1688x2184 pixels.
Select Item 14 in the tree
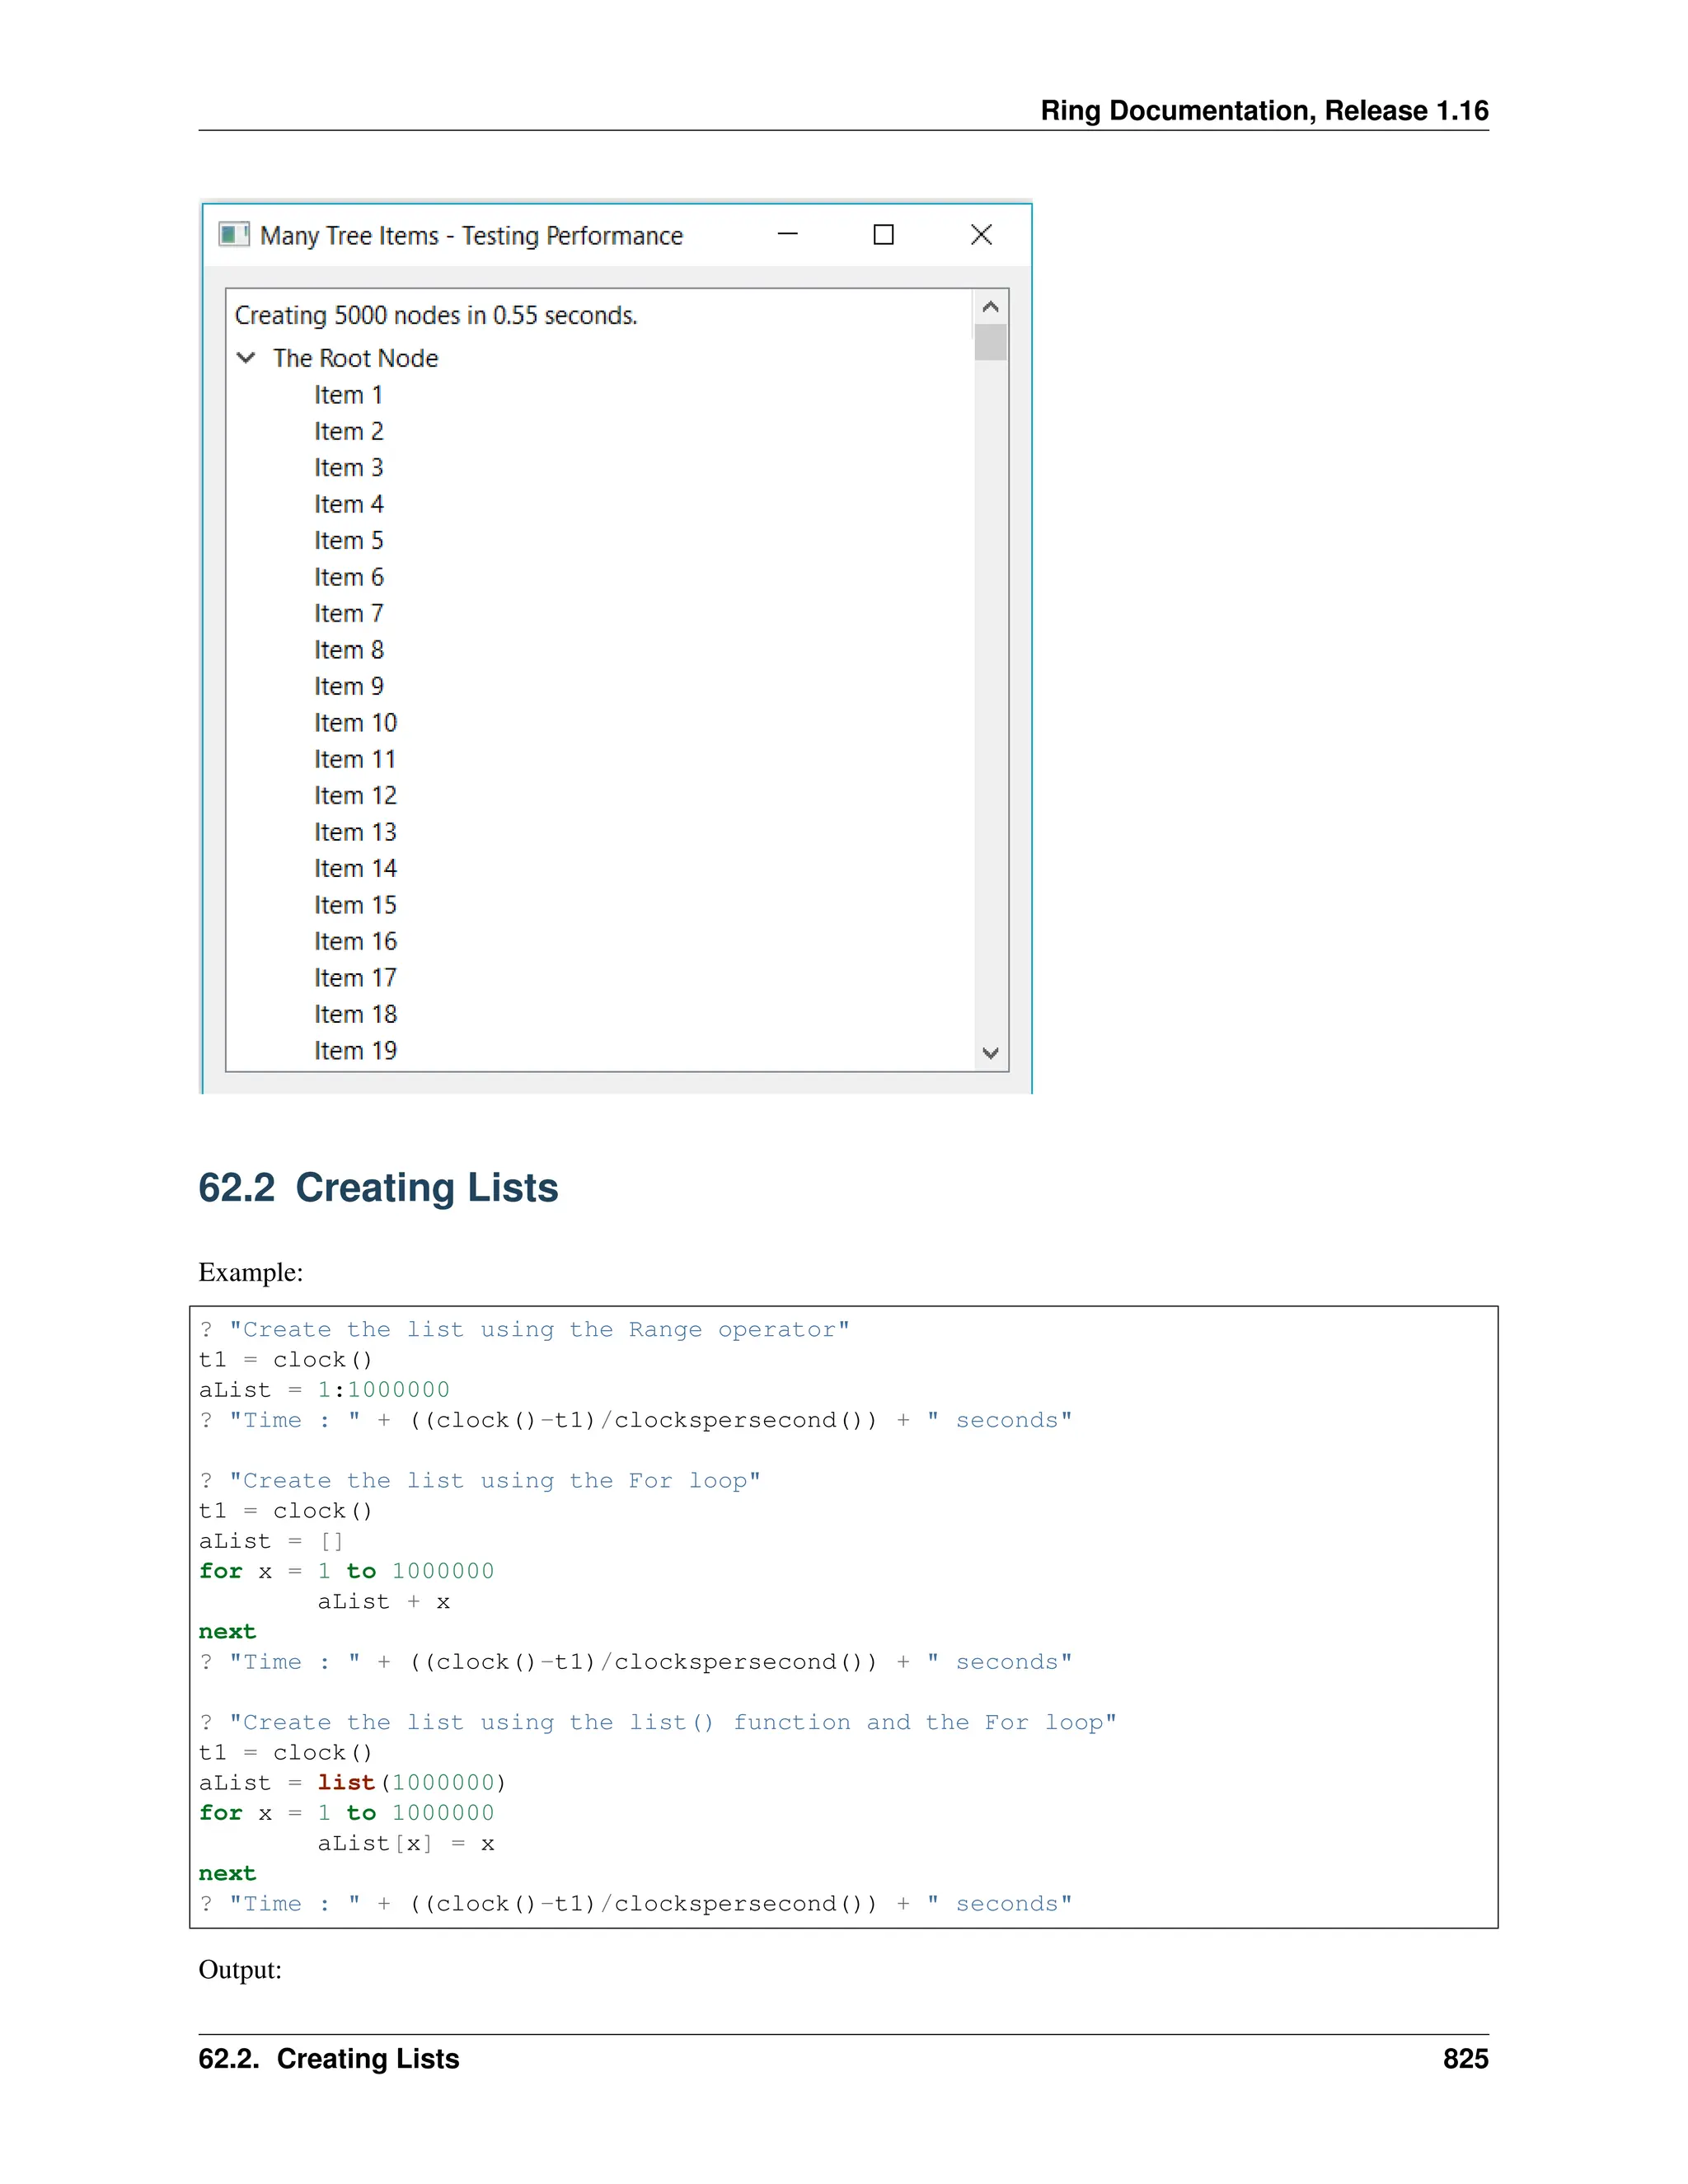(x=355, y=869)
